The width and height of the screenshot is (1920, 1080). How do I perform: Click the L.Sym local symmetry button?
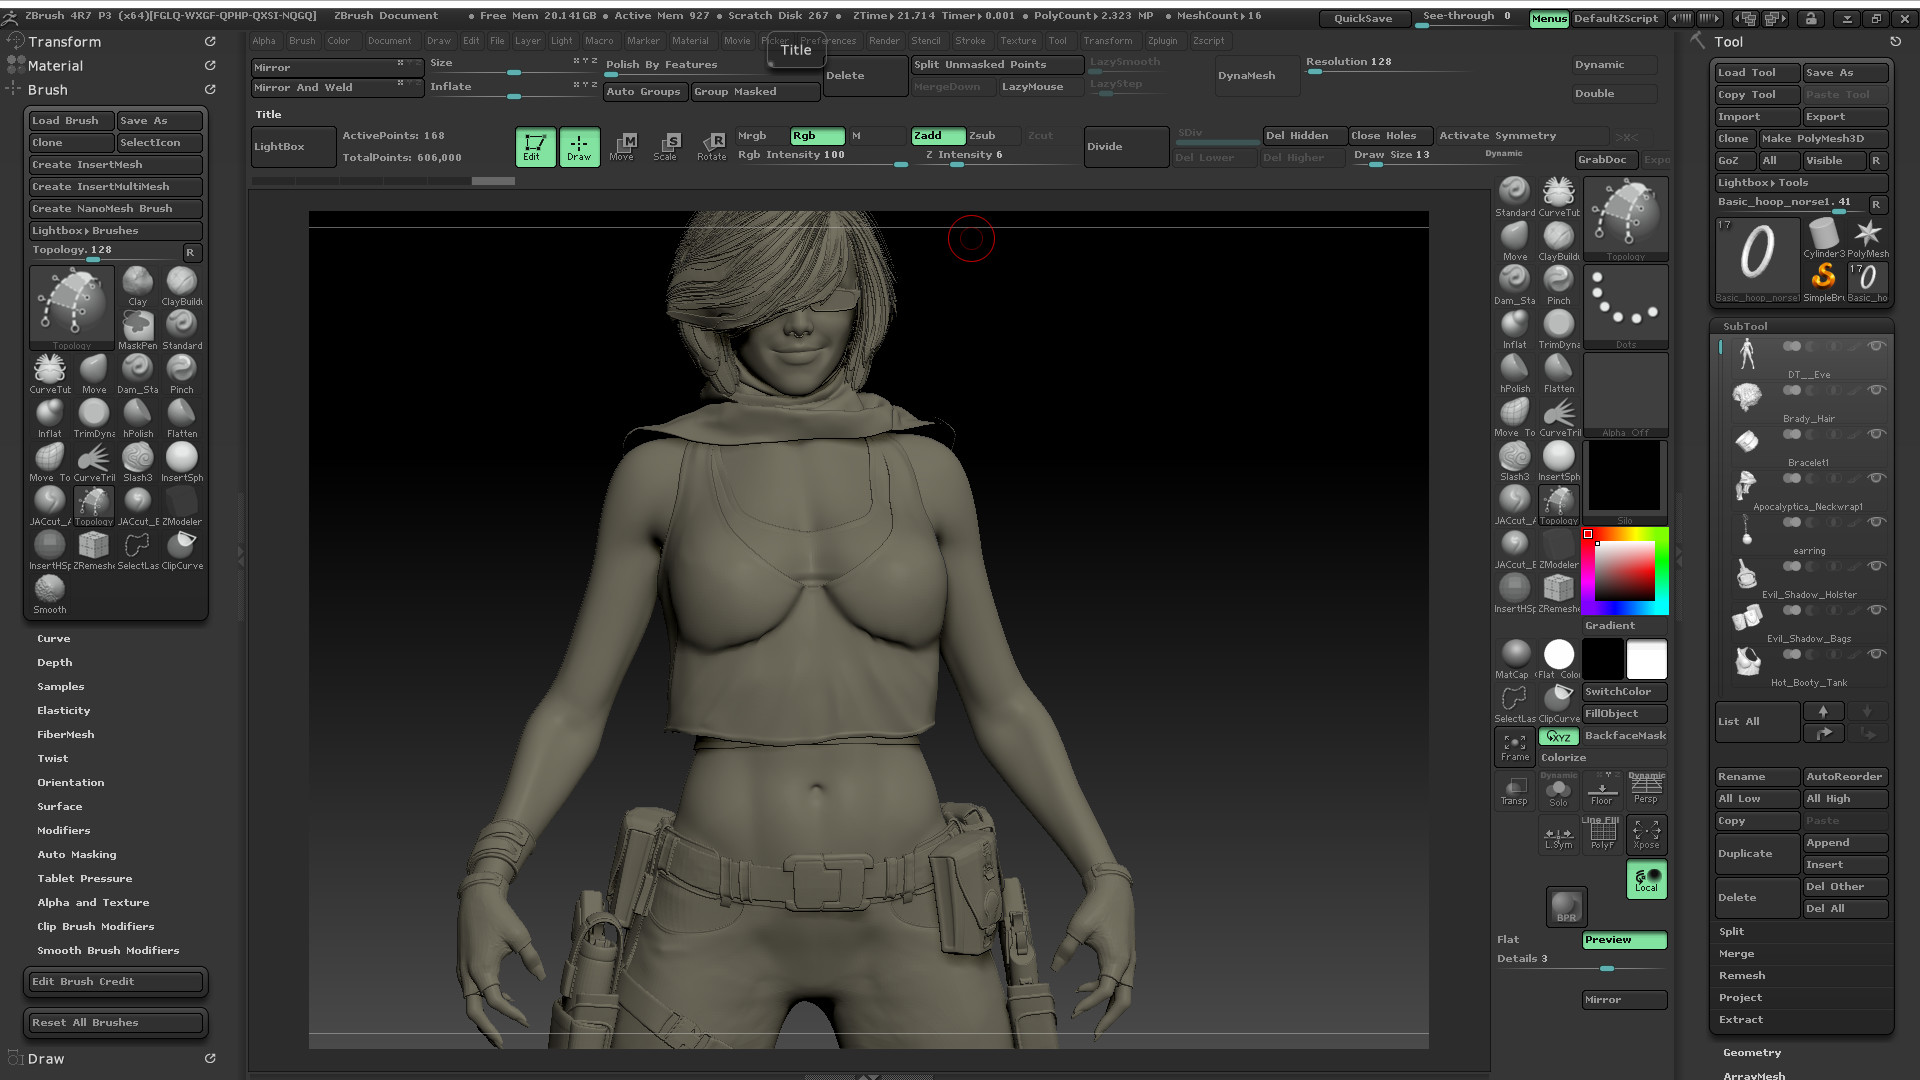pyautogui.click(x=1558, y=835)
